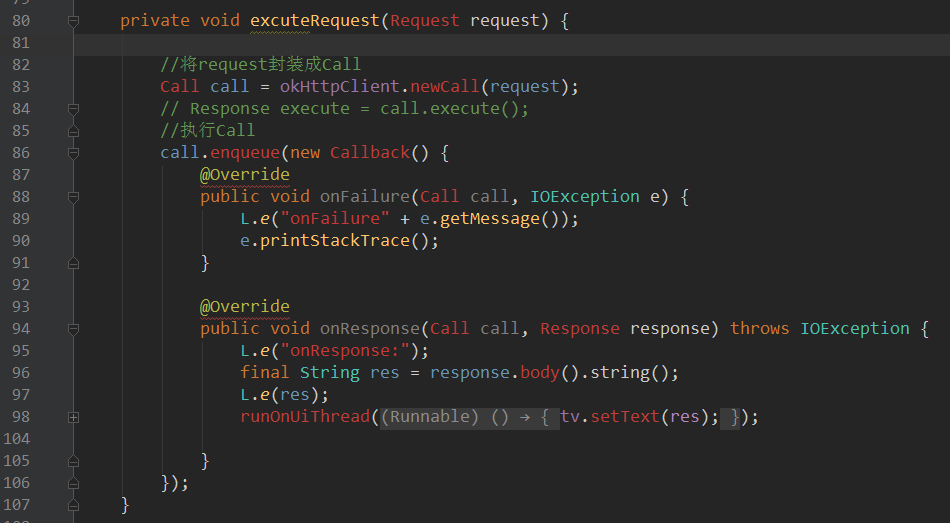Click the commented-out 'Response execute' line

[x=344, y=109]
